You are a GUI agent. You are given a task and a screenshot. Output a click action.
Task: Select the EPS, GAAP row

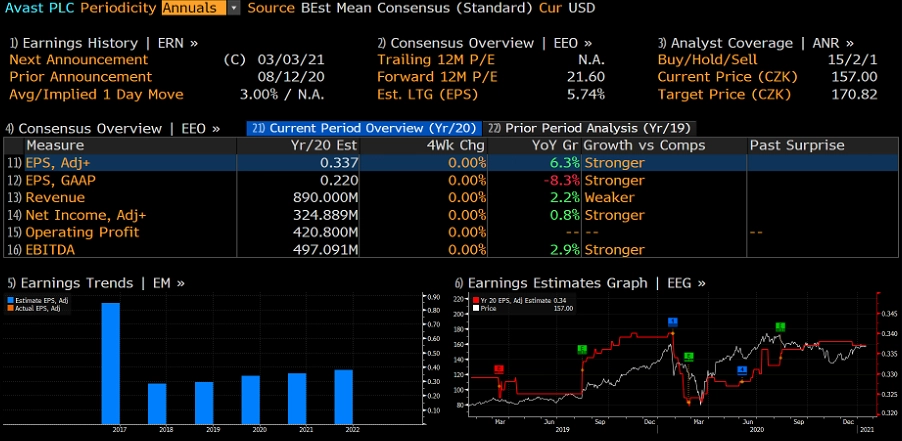click(450, 181)
